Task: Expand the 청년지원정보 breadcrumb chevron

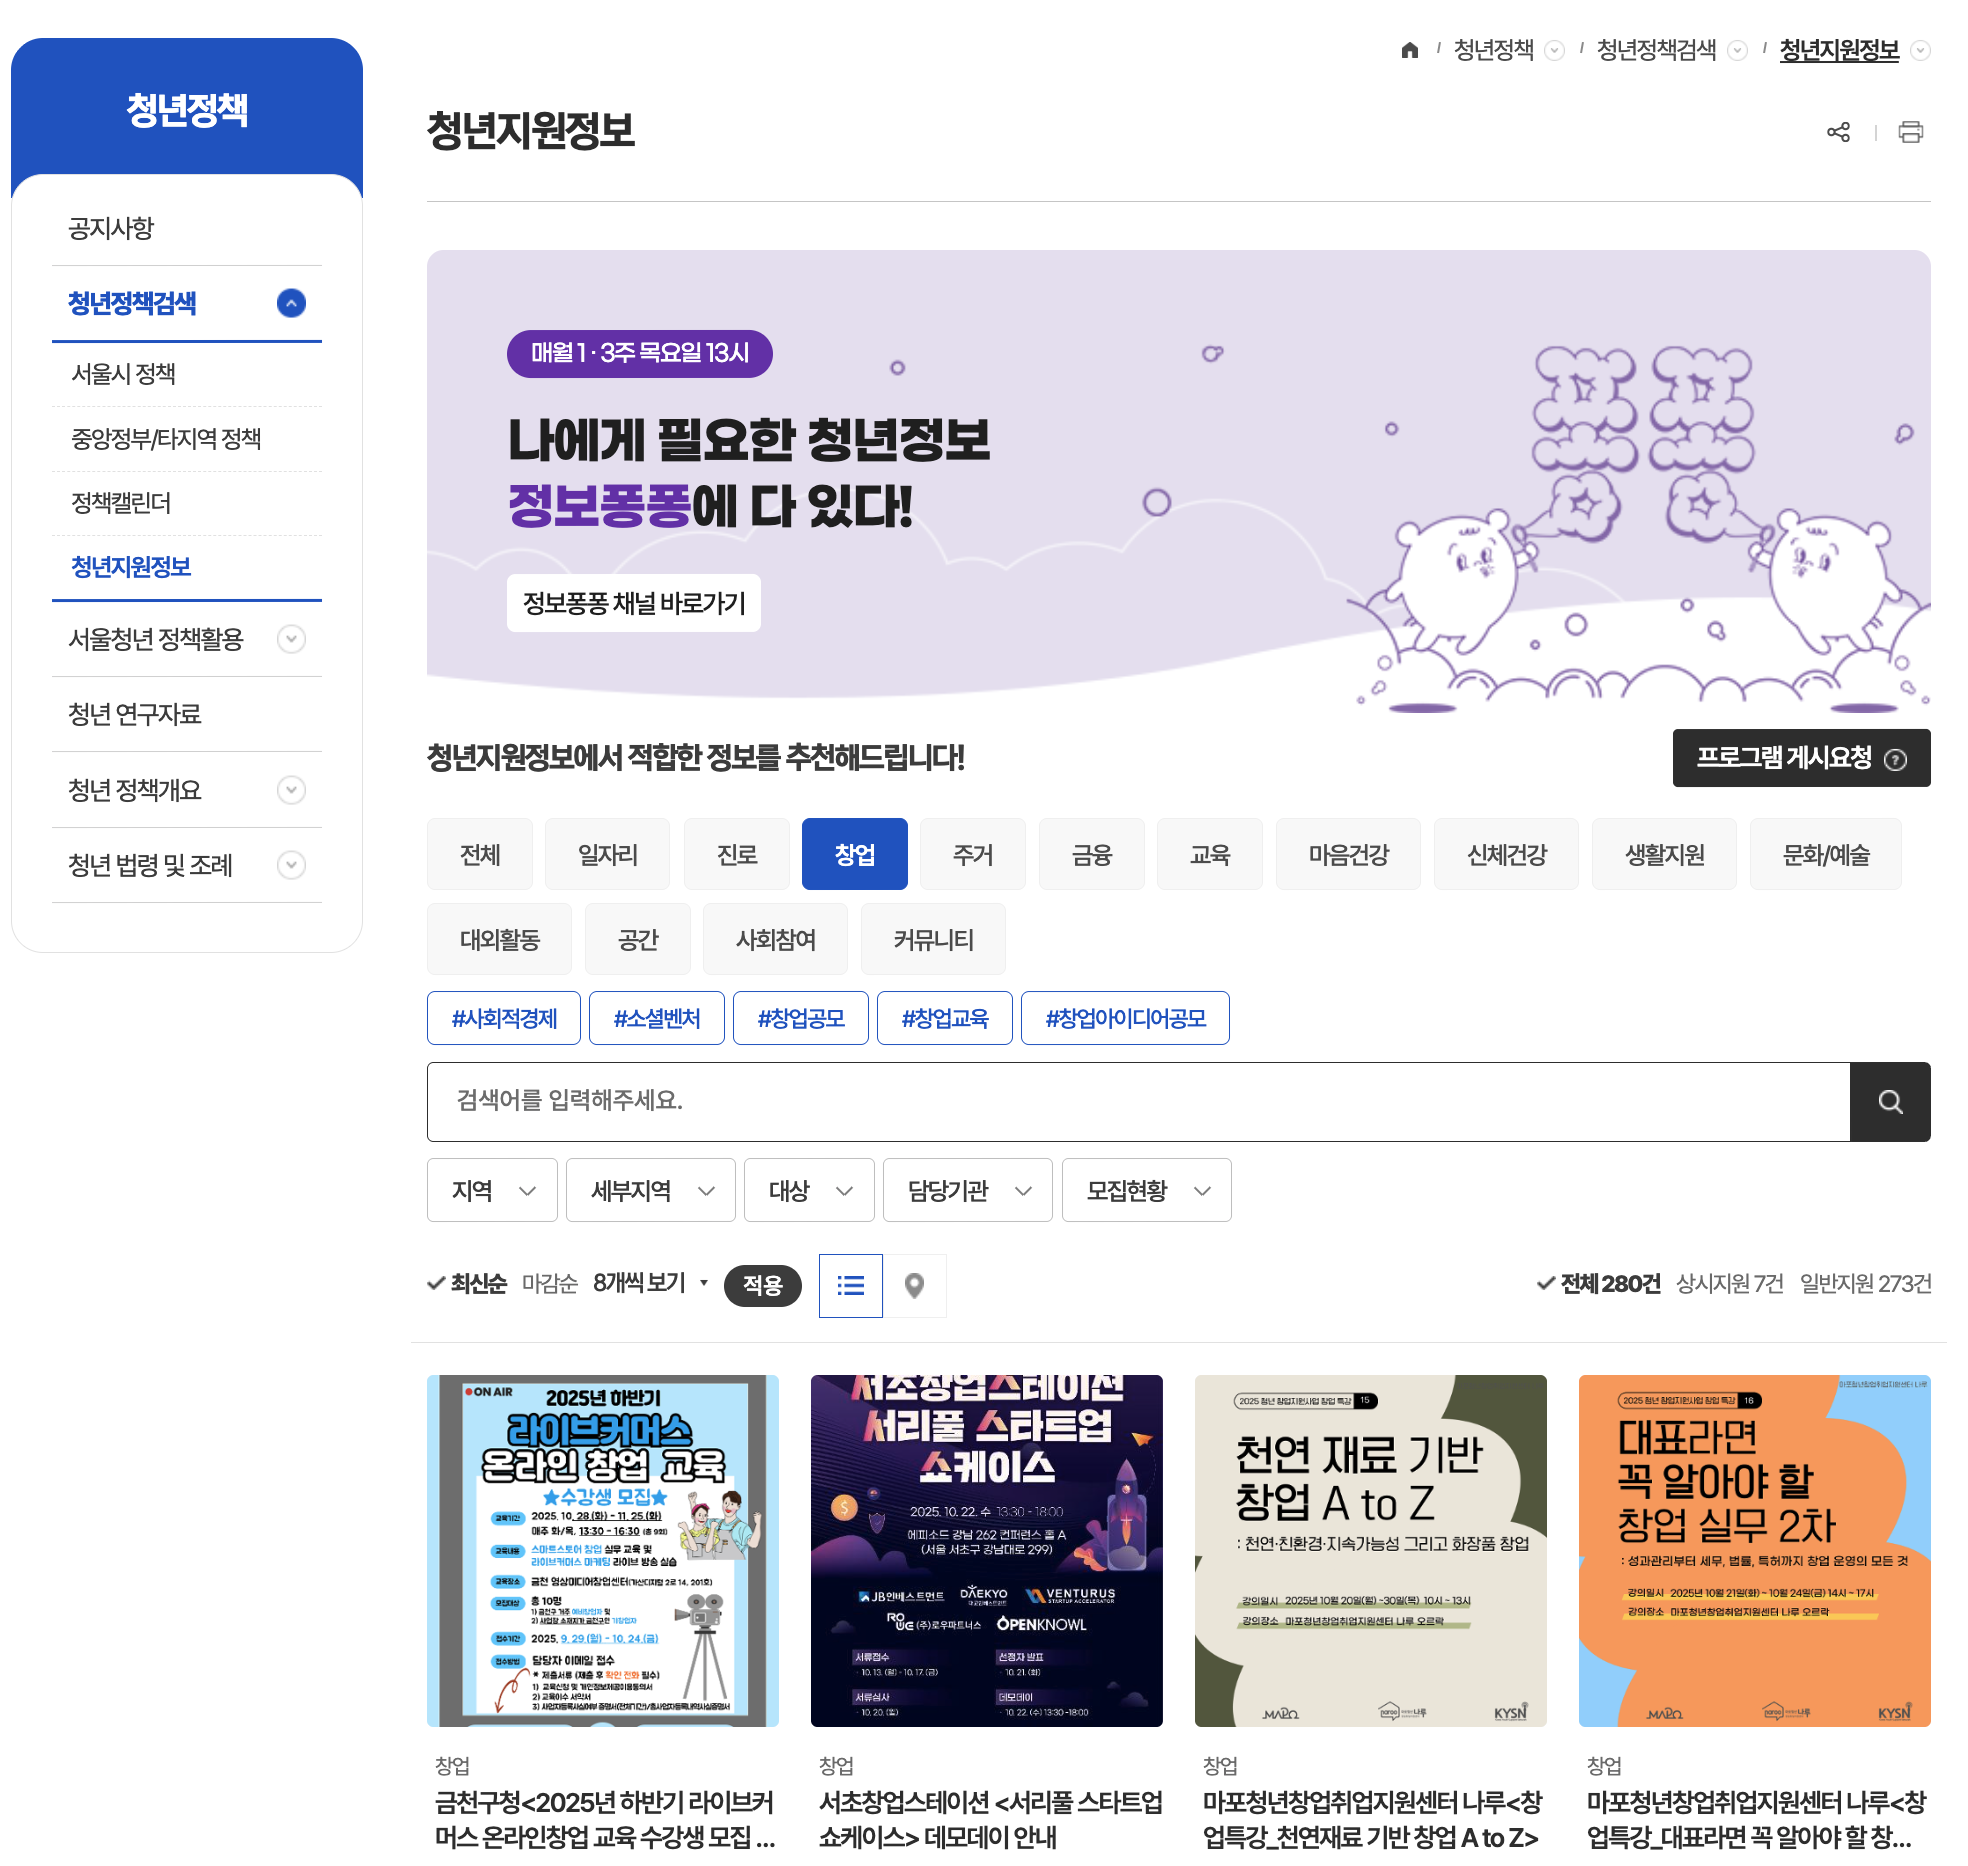Action: tap(1920, 51)
